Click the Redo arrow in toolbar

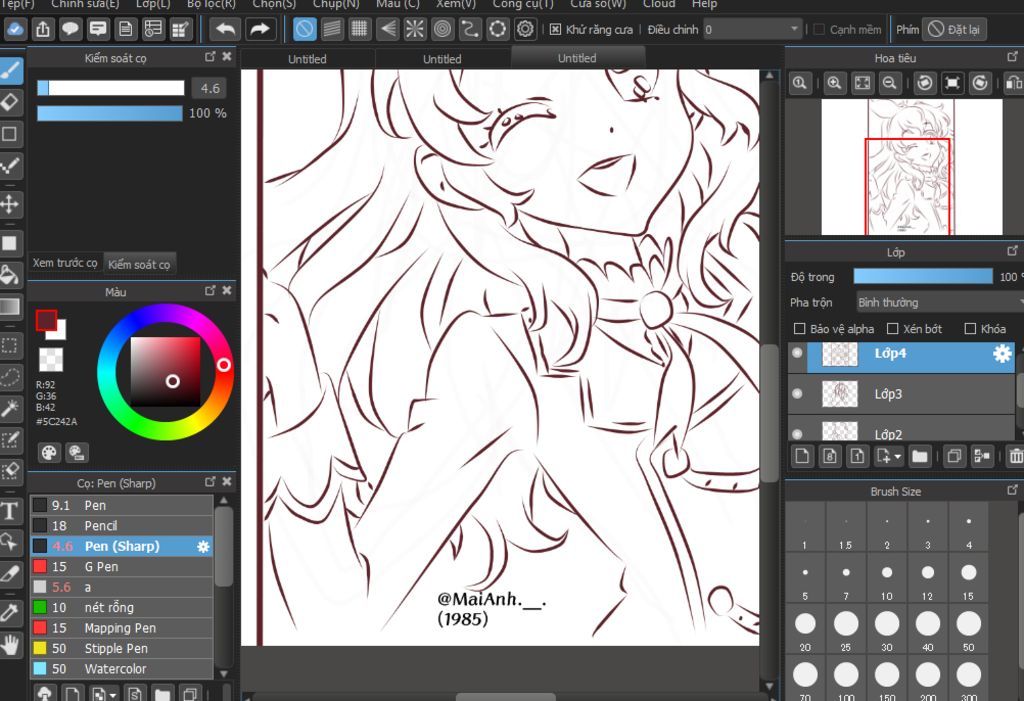click(261, 29)
